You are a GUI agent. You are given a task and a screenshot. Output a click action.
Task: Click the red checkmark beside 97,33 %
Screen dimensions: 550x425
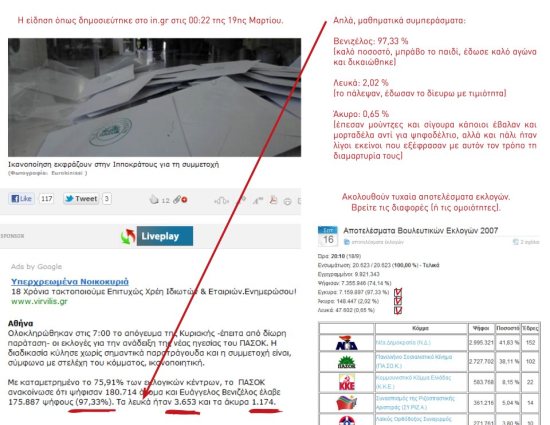(398, 292)
